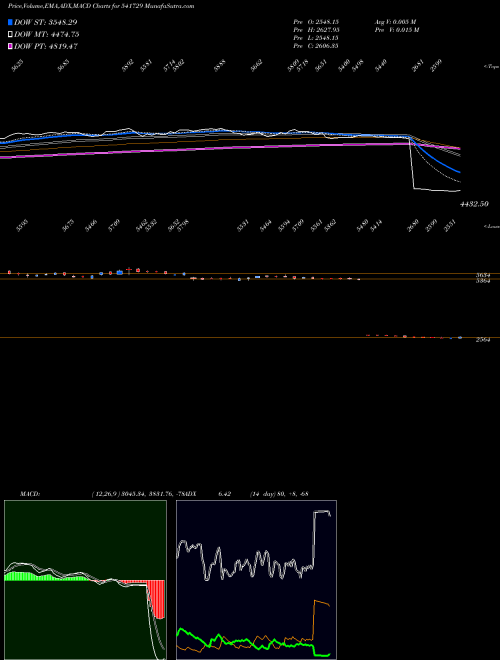The image size is (500, 660).
Task: Select the DOW PT: 4819.47 label
Action: (x=46, y=46)
